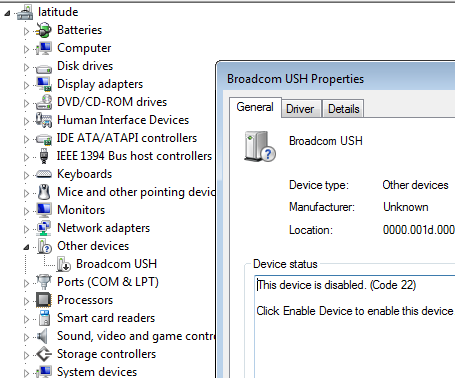Click the 'Other devices' device type value
Viewport: 455px width, 378px height.
(x=415, y=185)
